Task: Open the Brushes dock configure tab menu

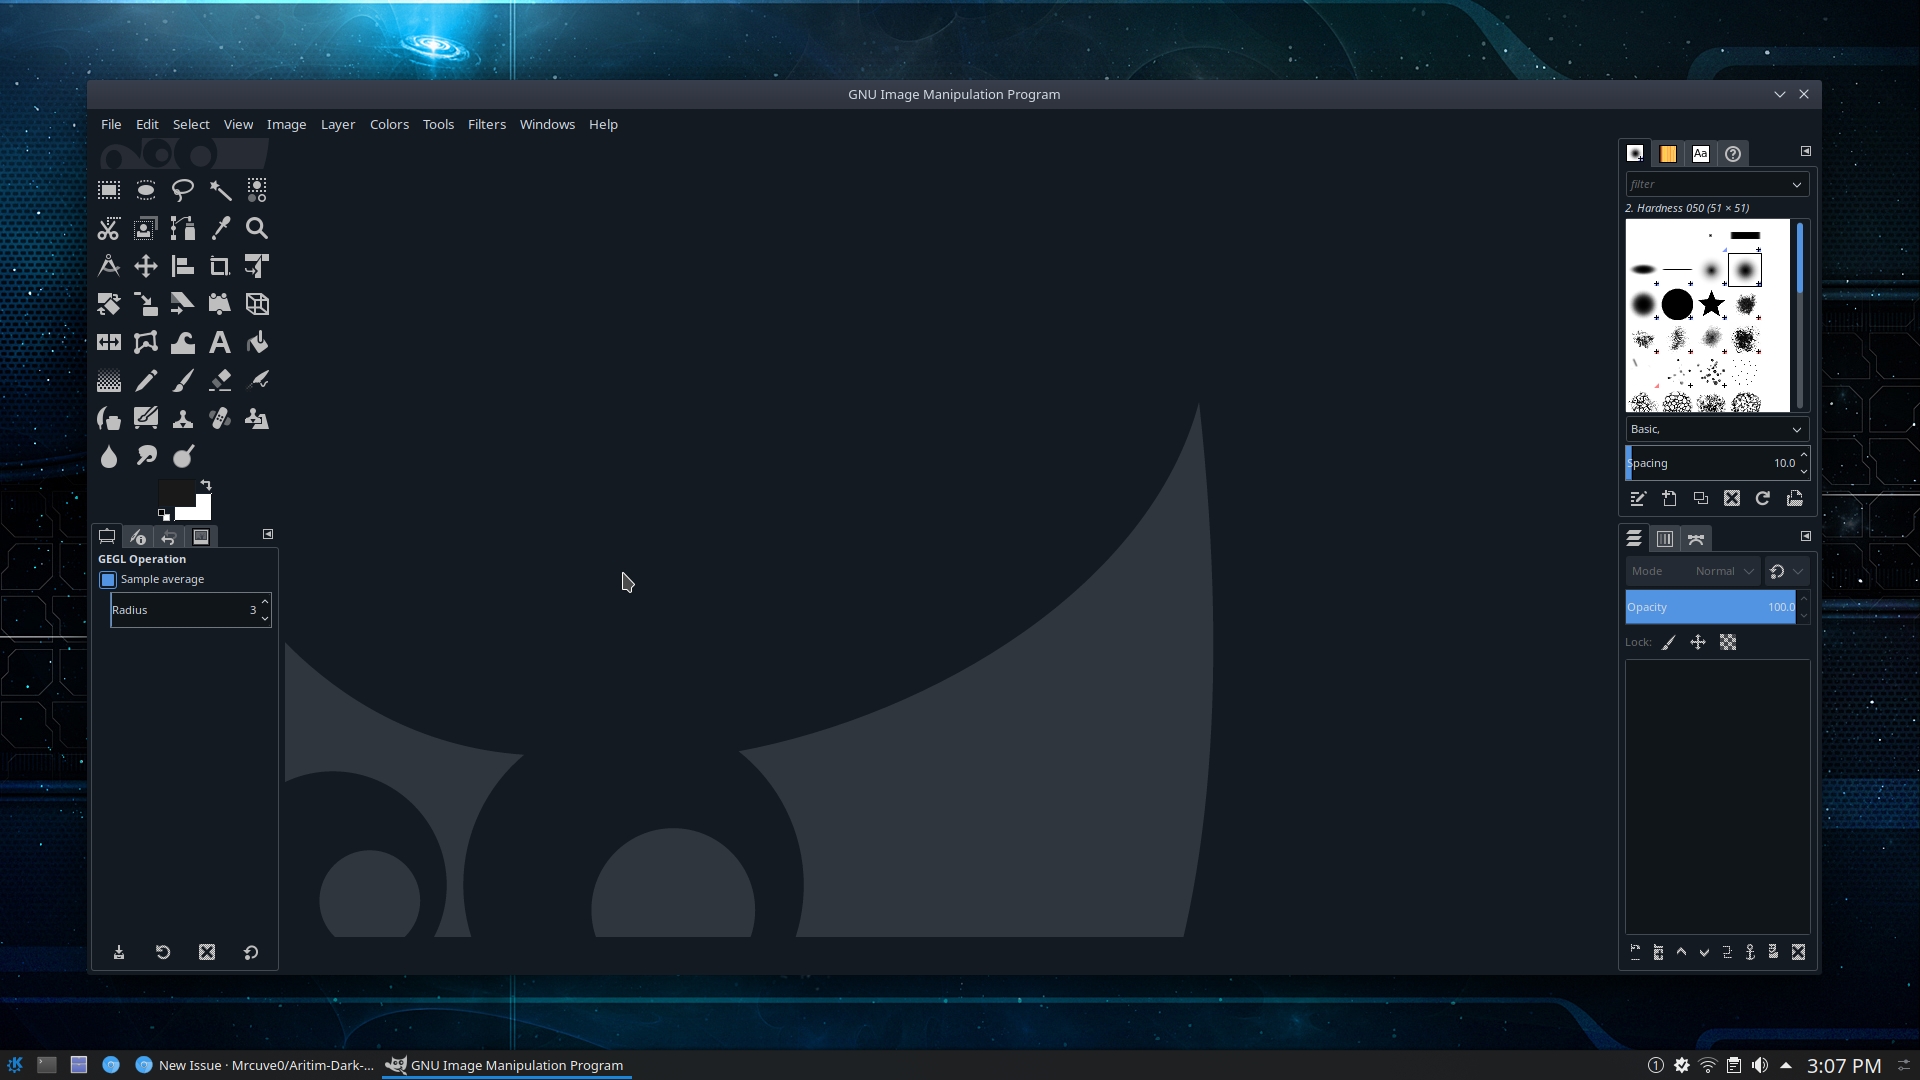Action: 1806,151
